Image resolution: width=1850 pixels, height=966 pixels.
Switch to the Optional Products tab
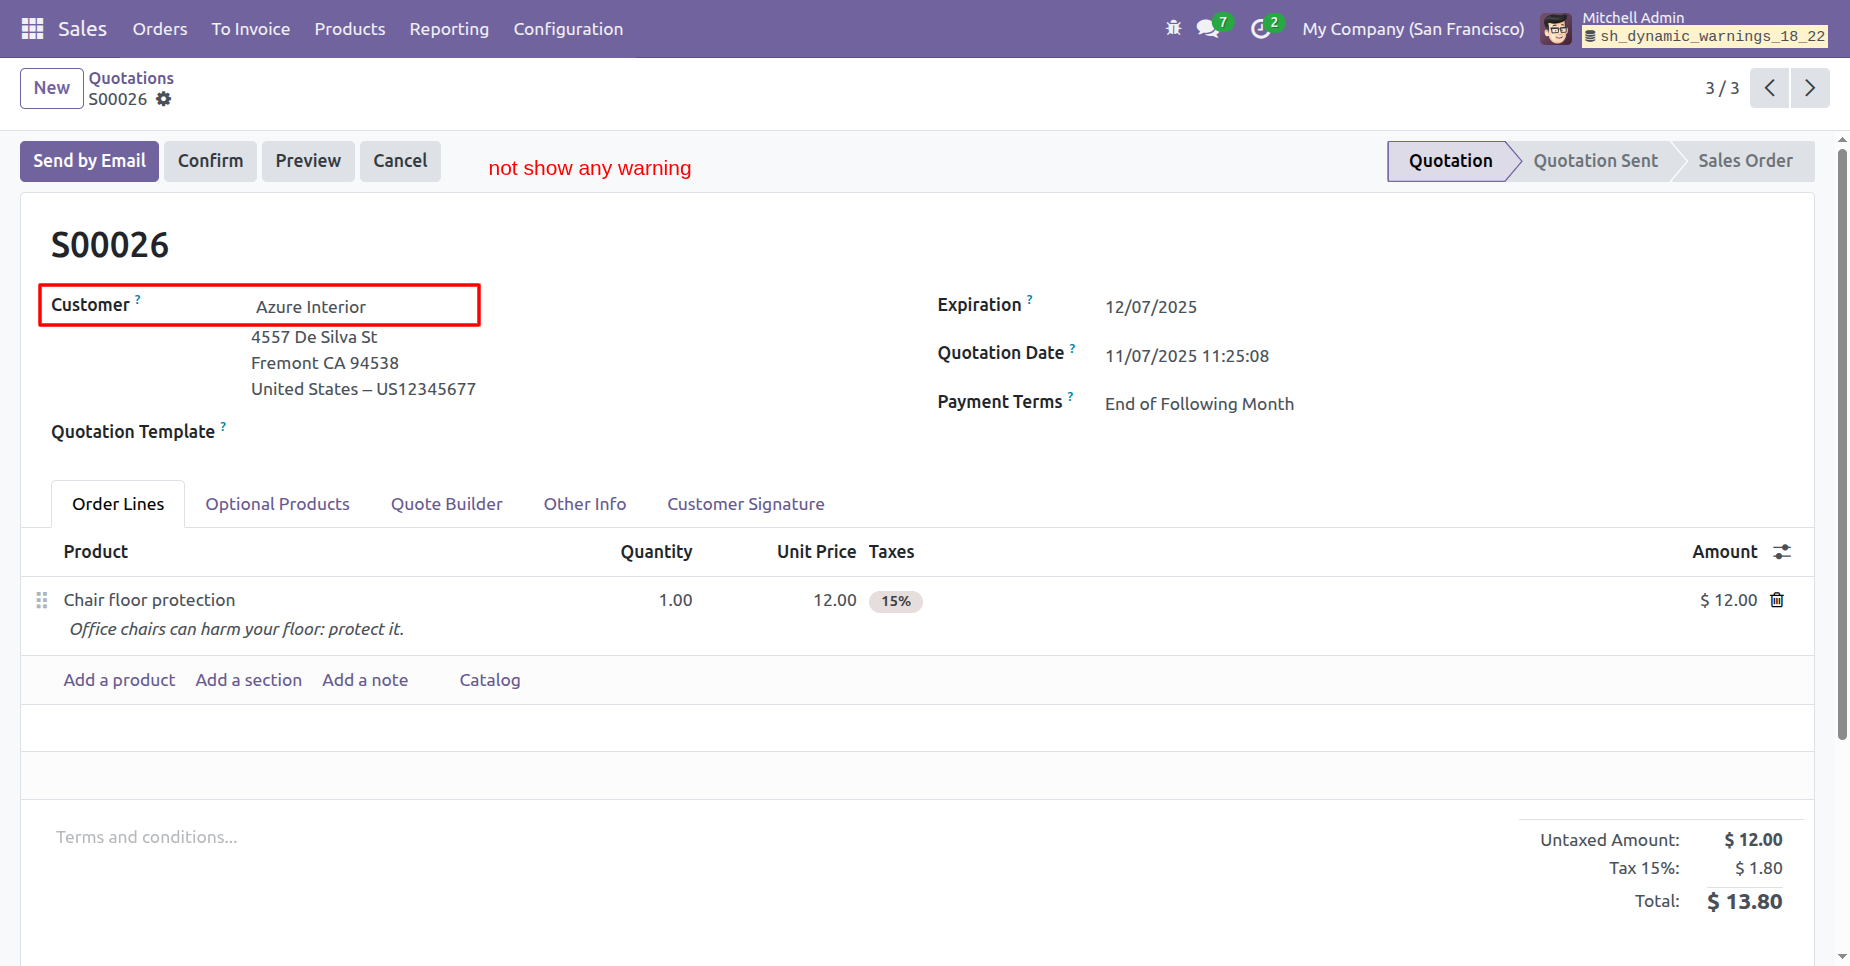[x=277, y=504]
